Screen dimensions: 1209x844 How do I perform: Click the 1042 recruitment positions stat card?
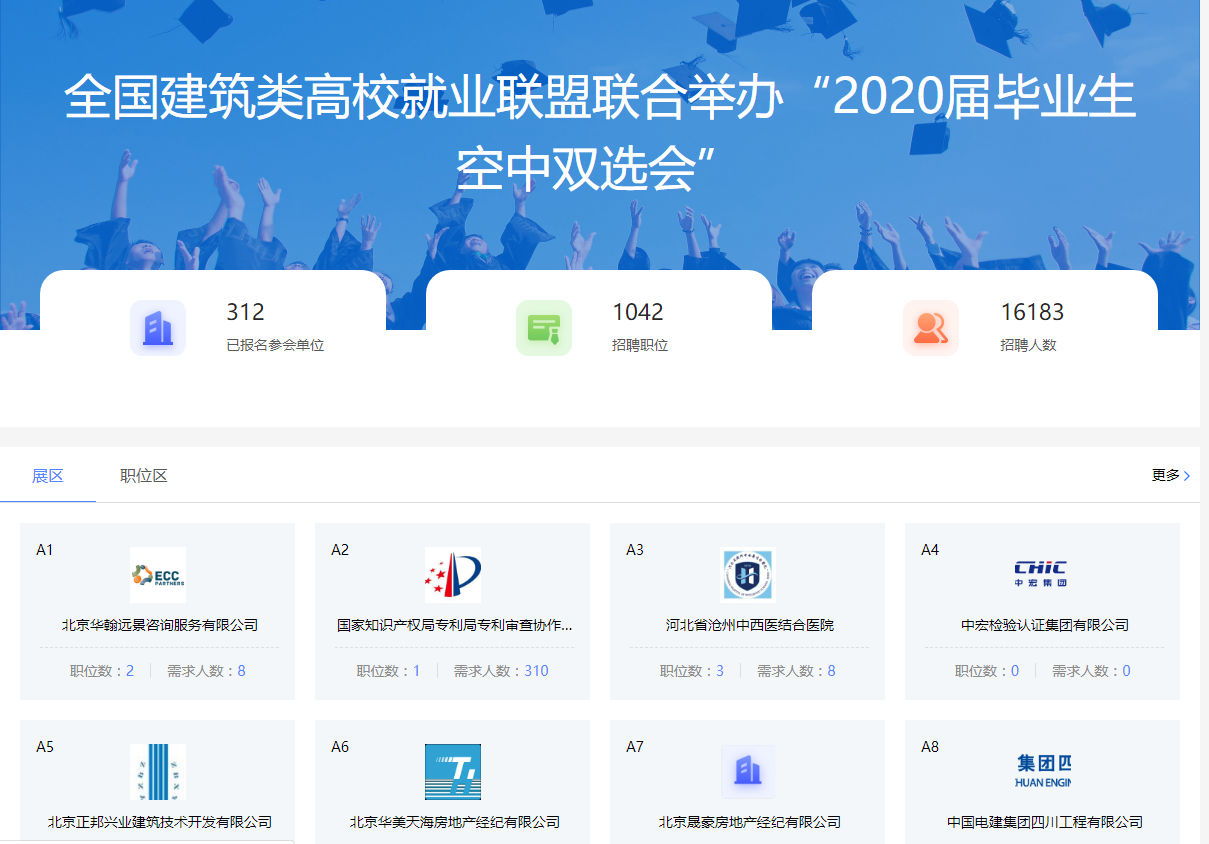pos(598,326)
